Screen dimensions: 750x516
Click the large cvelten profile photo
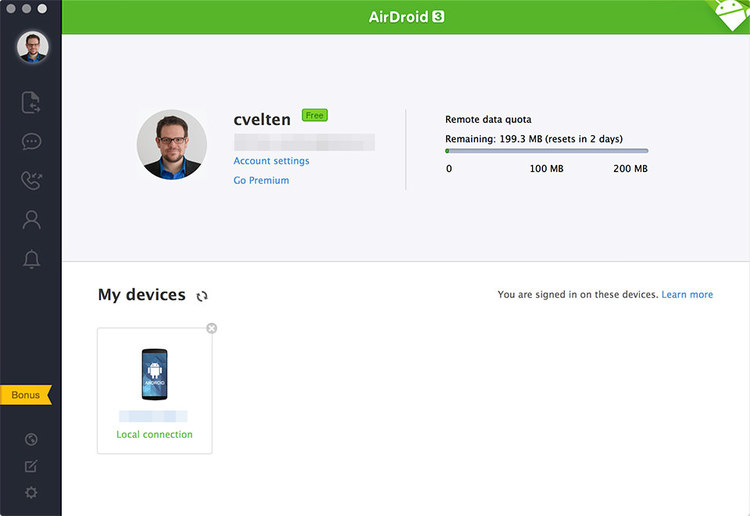172,144
